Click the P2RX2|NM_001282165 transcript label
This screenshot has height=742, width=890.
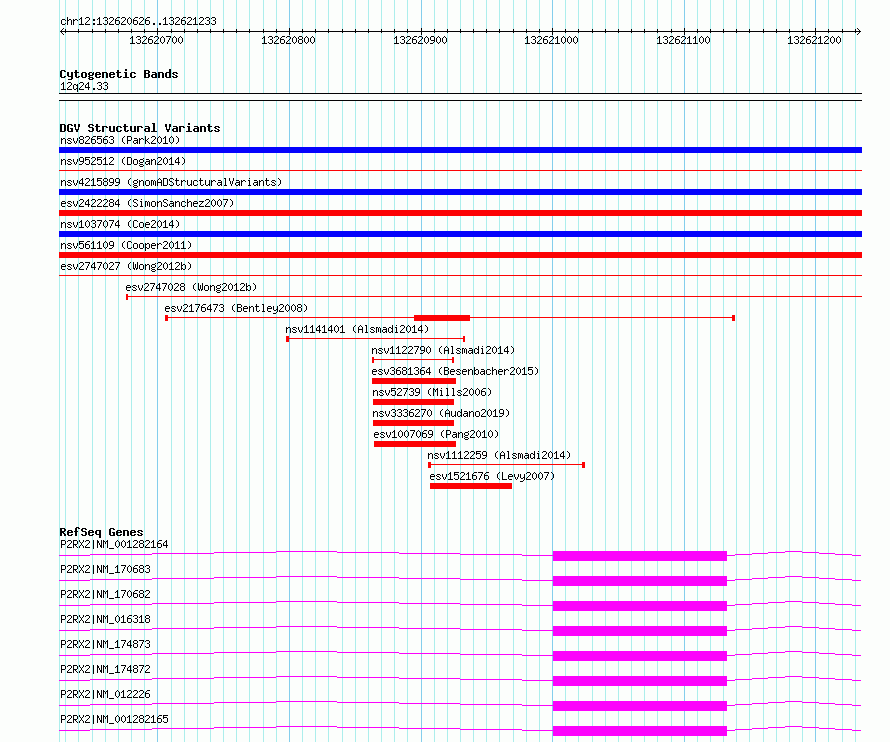pyautogui.click(x=114, y=719)
